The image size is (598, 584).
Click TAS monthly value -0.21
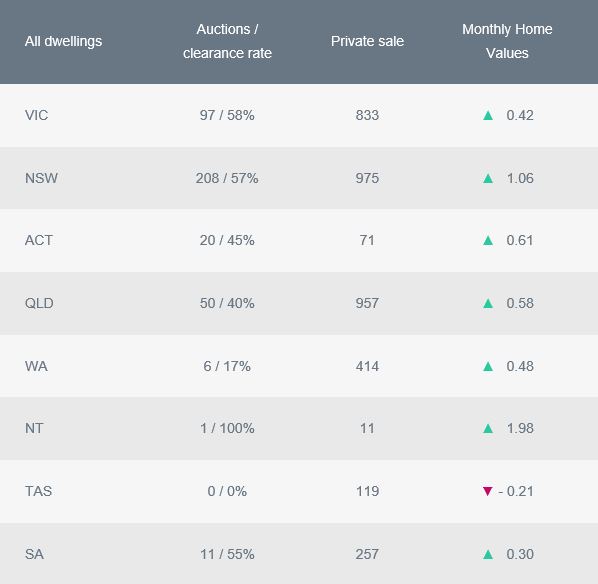[516, 491]
